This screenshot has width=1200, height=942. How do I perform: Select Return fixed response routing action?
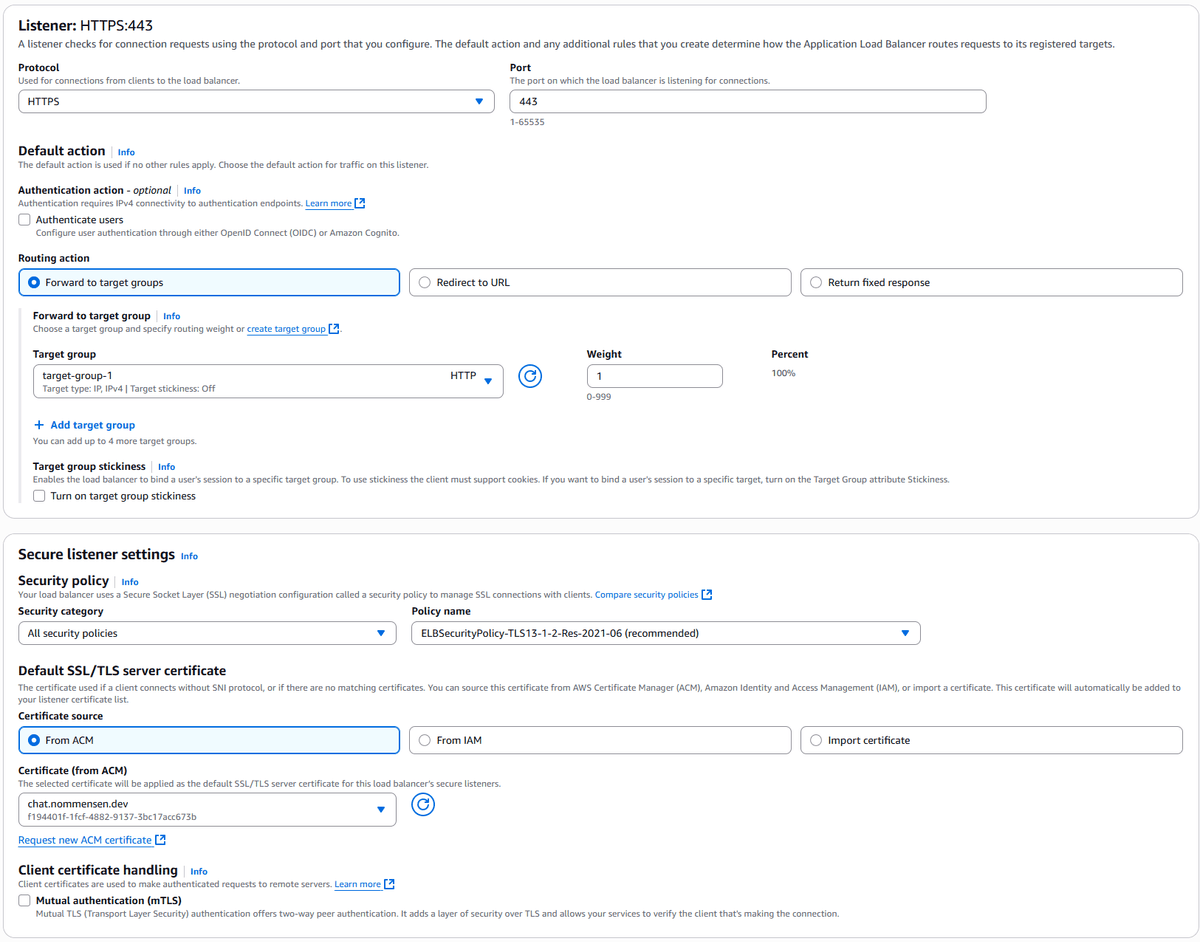click(x=816, y=283)
